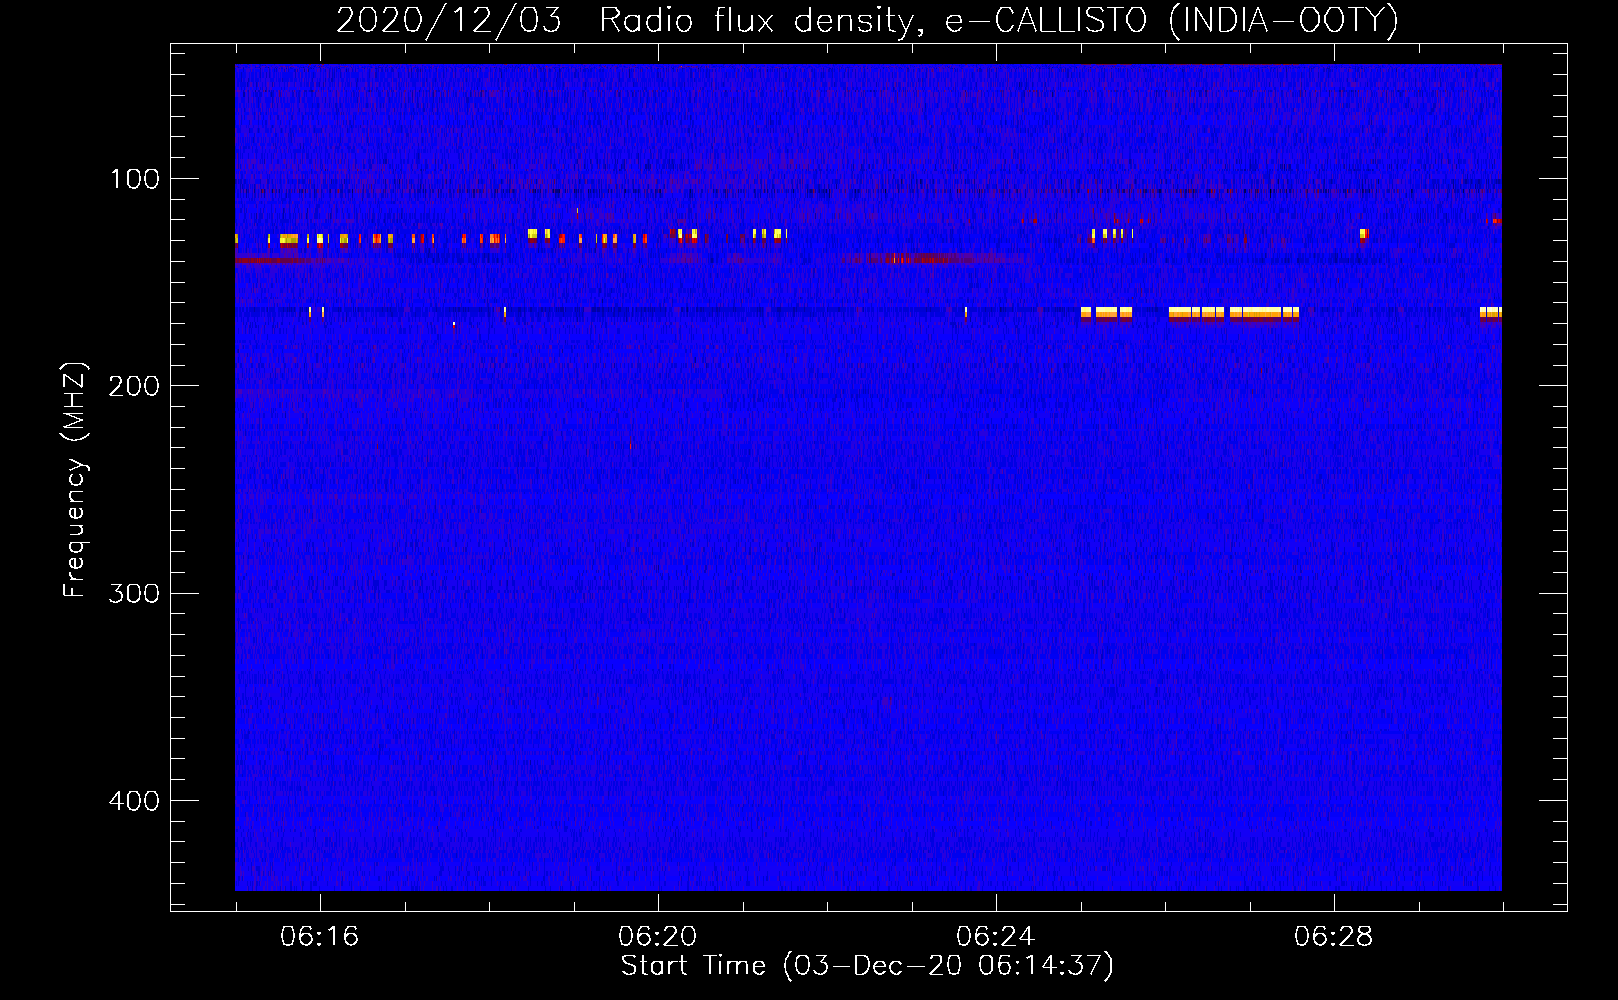Click the 'Start Time (03-Dec-20 06:14:37)' label

pos(867,966)
